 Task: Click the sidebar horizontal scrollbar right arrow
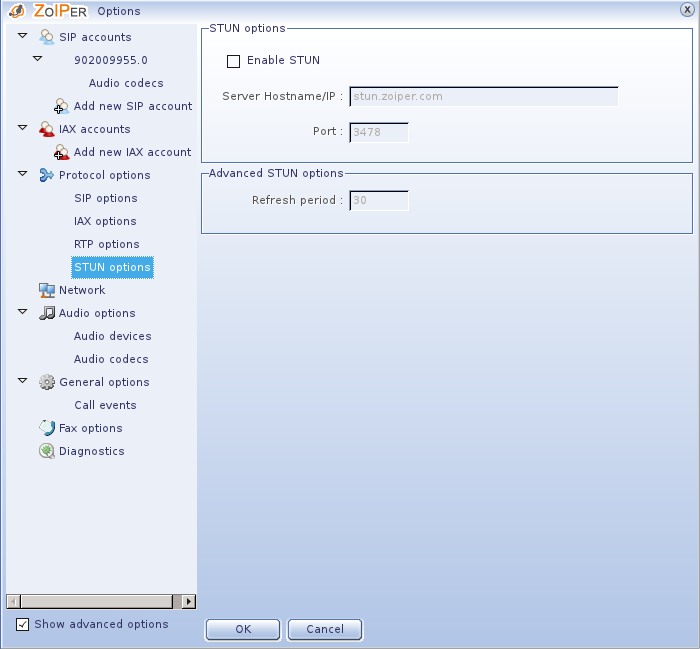[189, 601]
